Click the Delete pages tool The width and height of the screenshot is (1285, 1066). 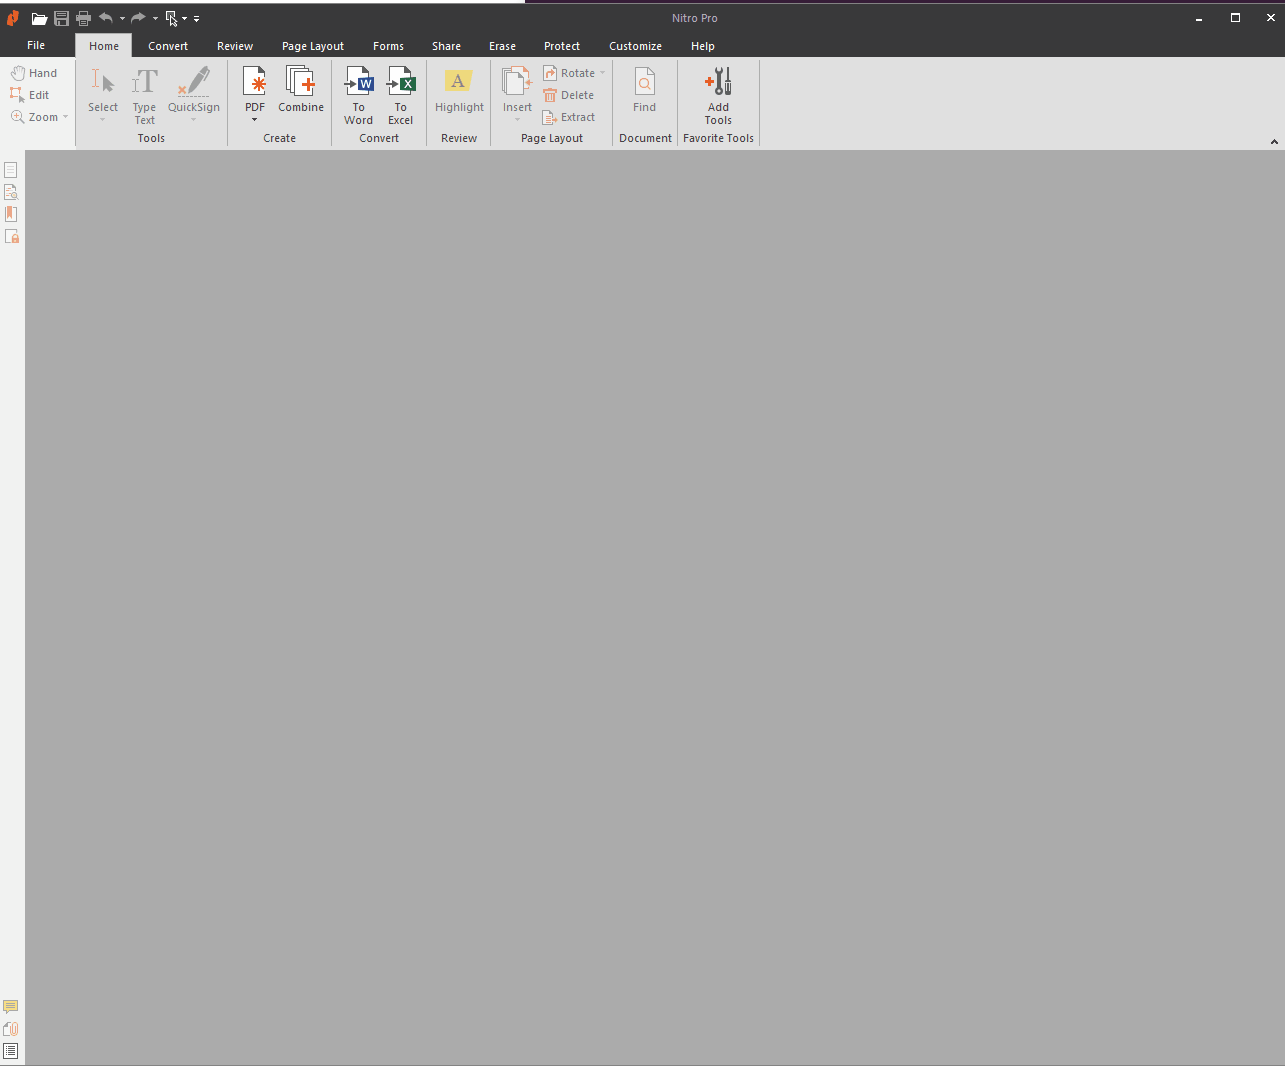[x=571, y=95]
